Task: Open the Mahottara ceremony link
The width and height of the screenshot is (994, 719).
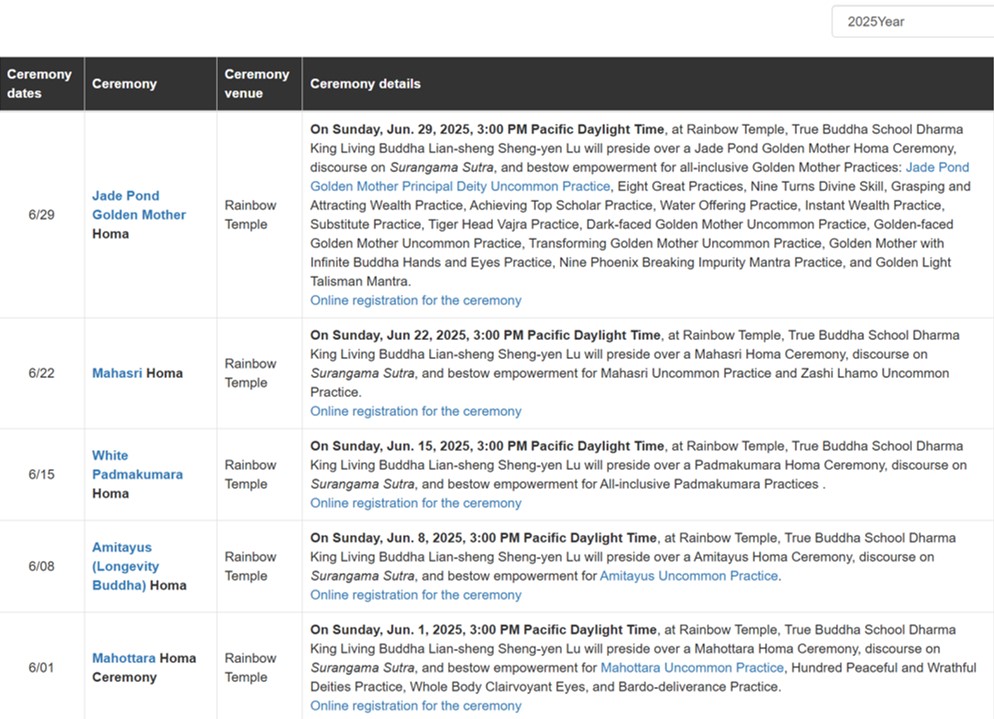Action: (124, 658)
